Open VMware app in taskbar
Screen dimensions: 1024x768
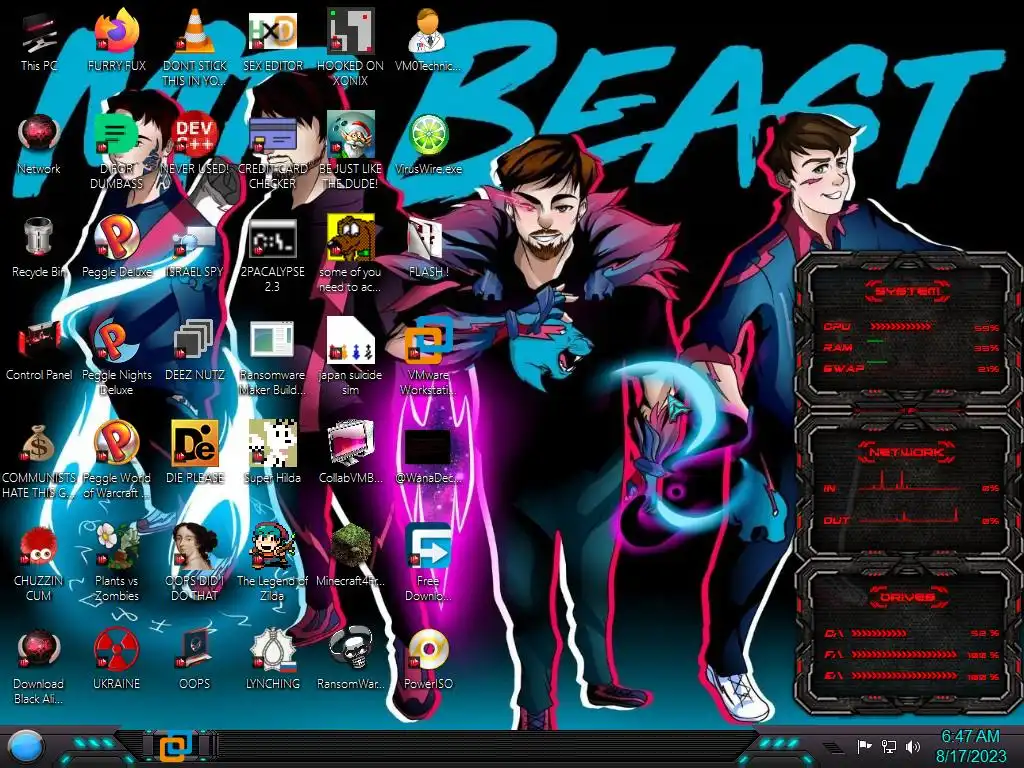coord(176,747)
